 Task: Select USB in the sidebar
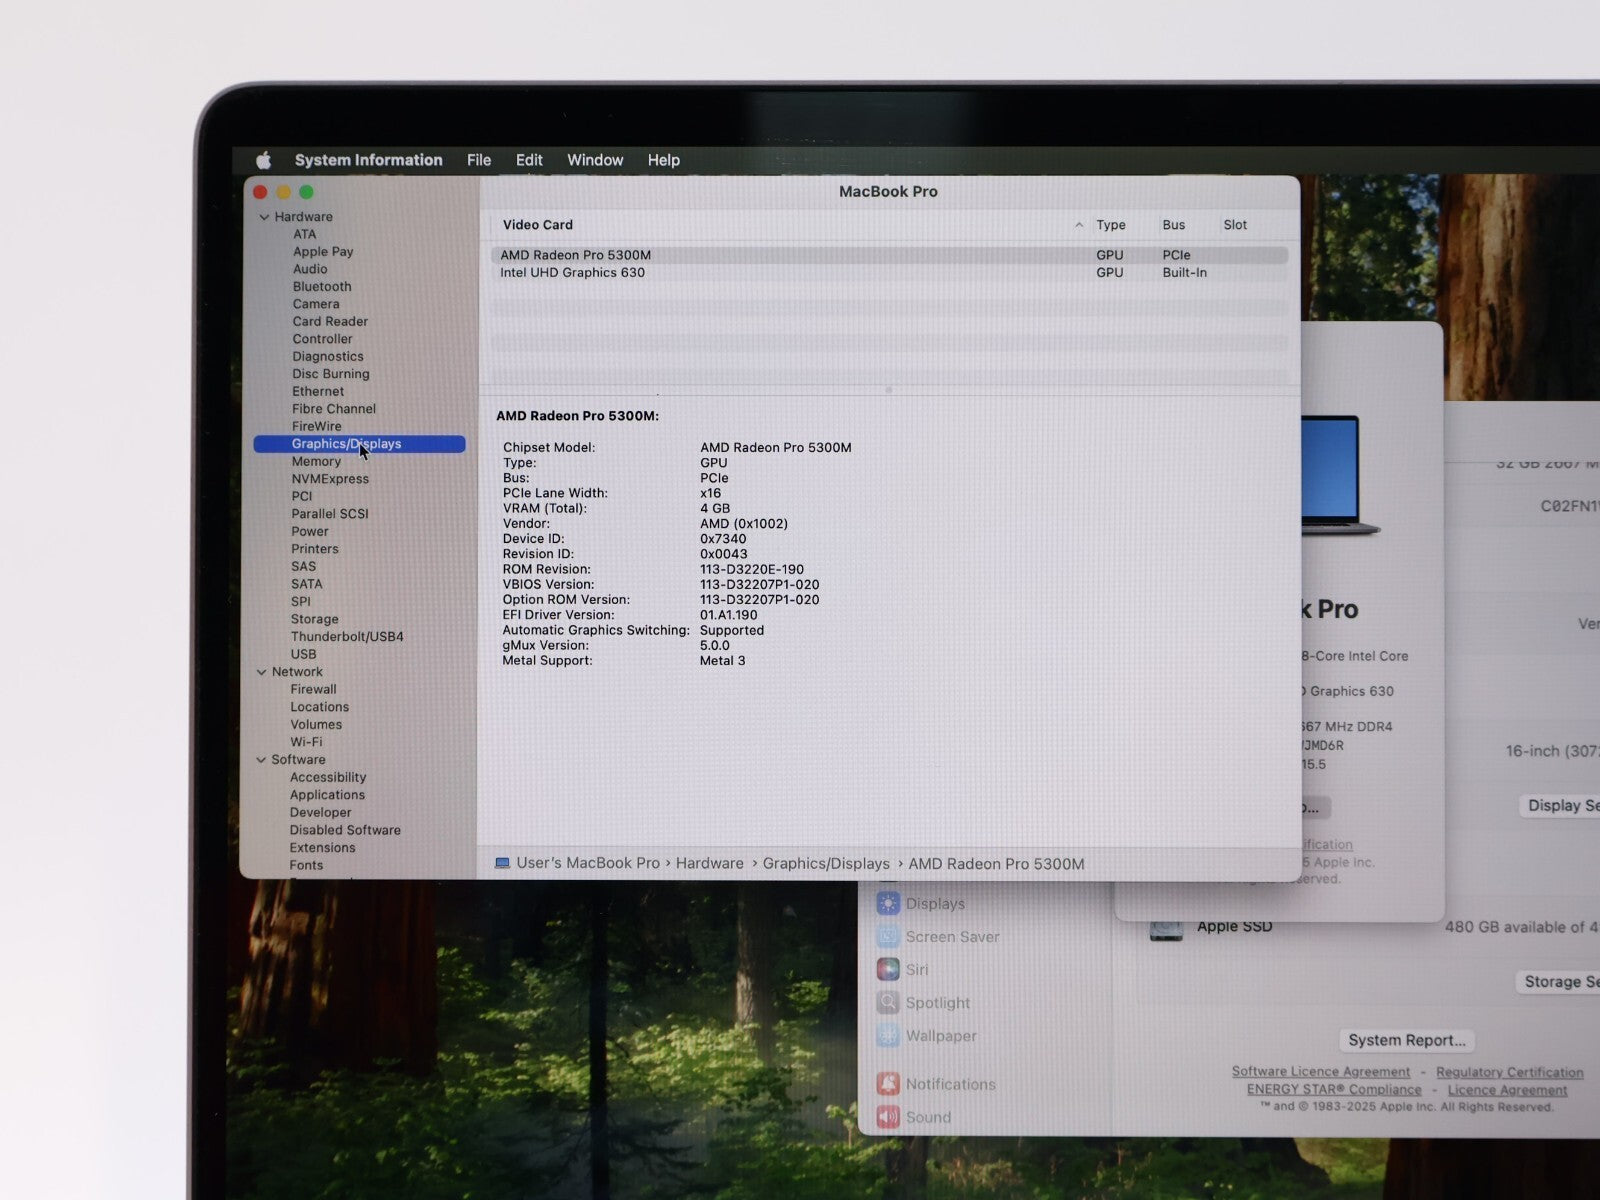pos(303,655)
